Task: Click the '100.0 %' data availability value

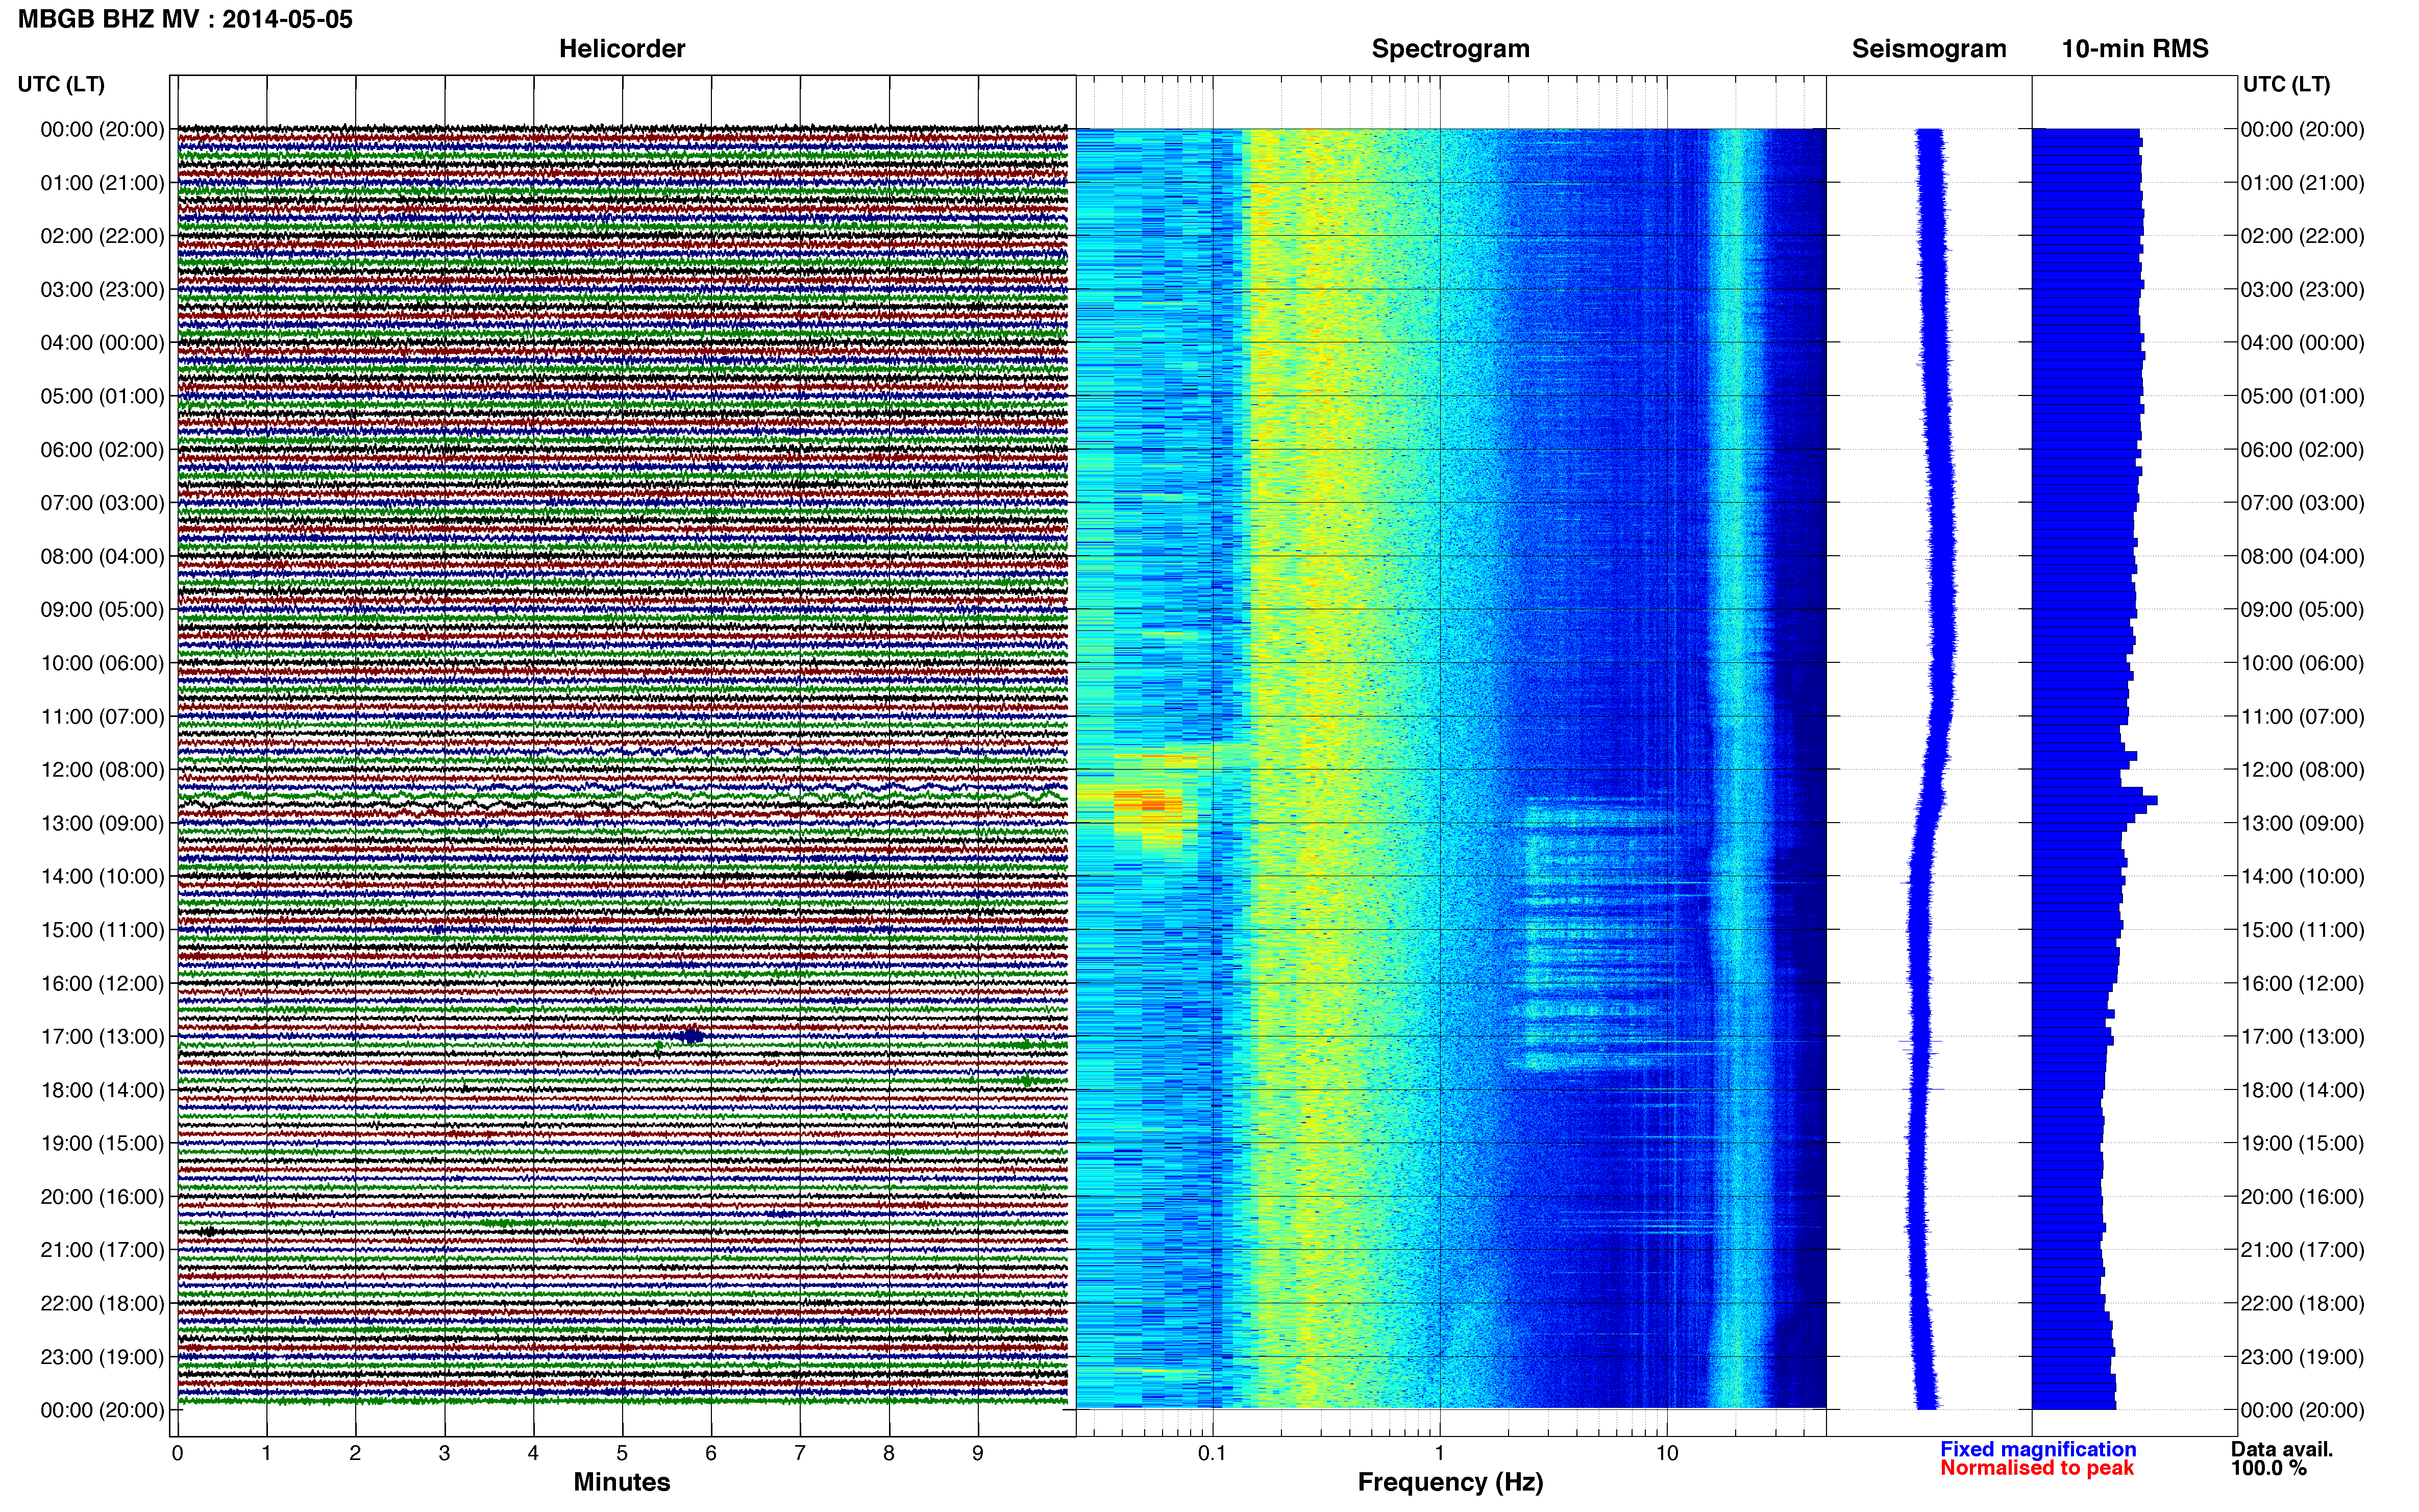Action: click(x=2268, y=1468)
